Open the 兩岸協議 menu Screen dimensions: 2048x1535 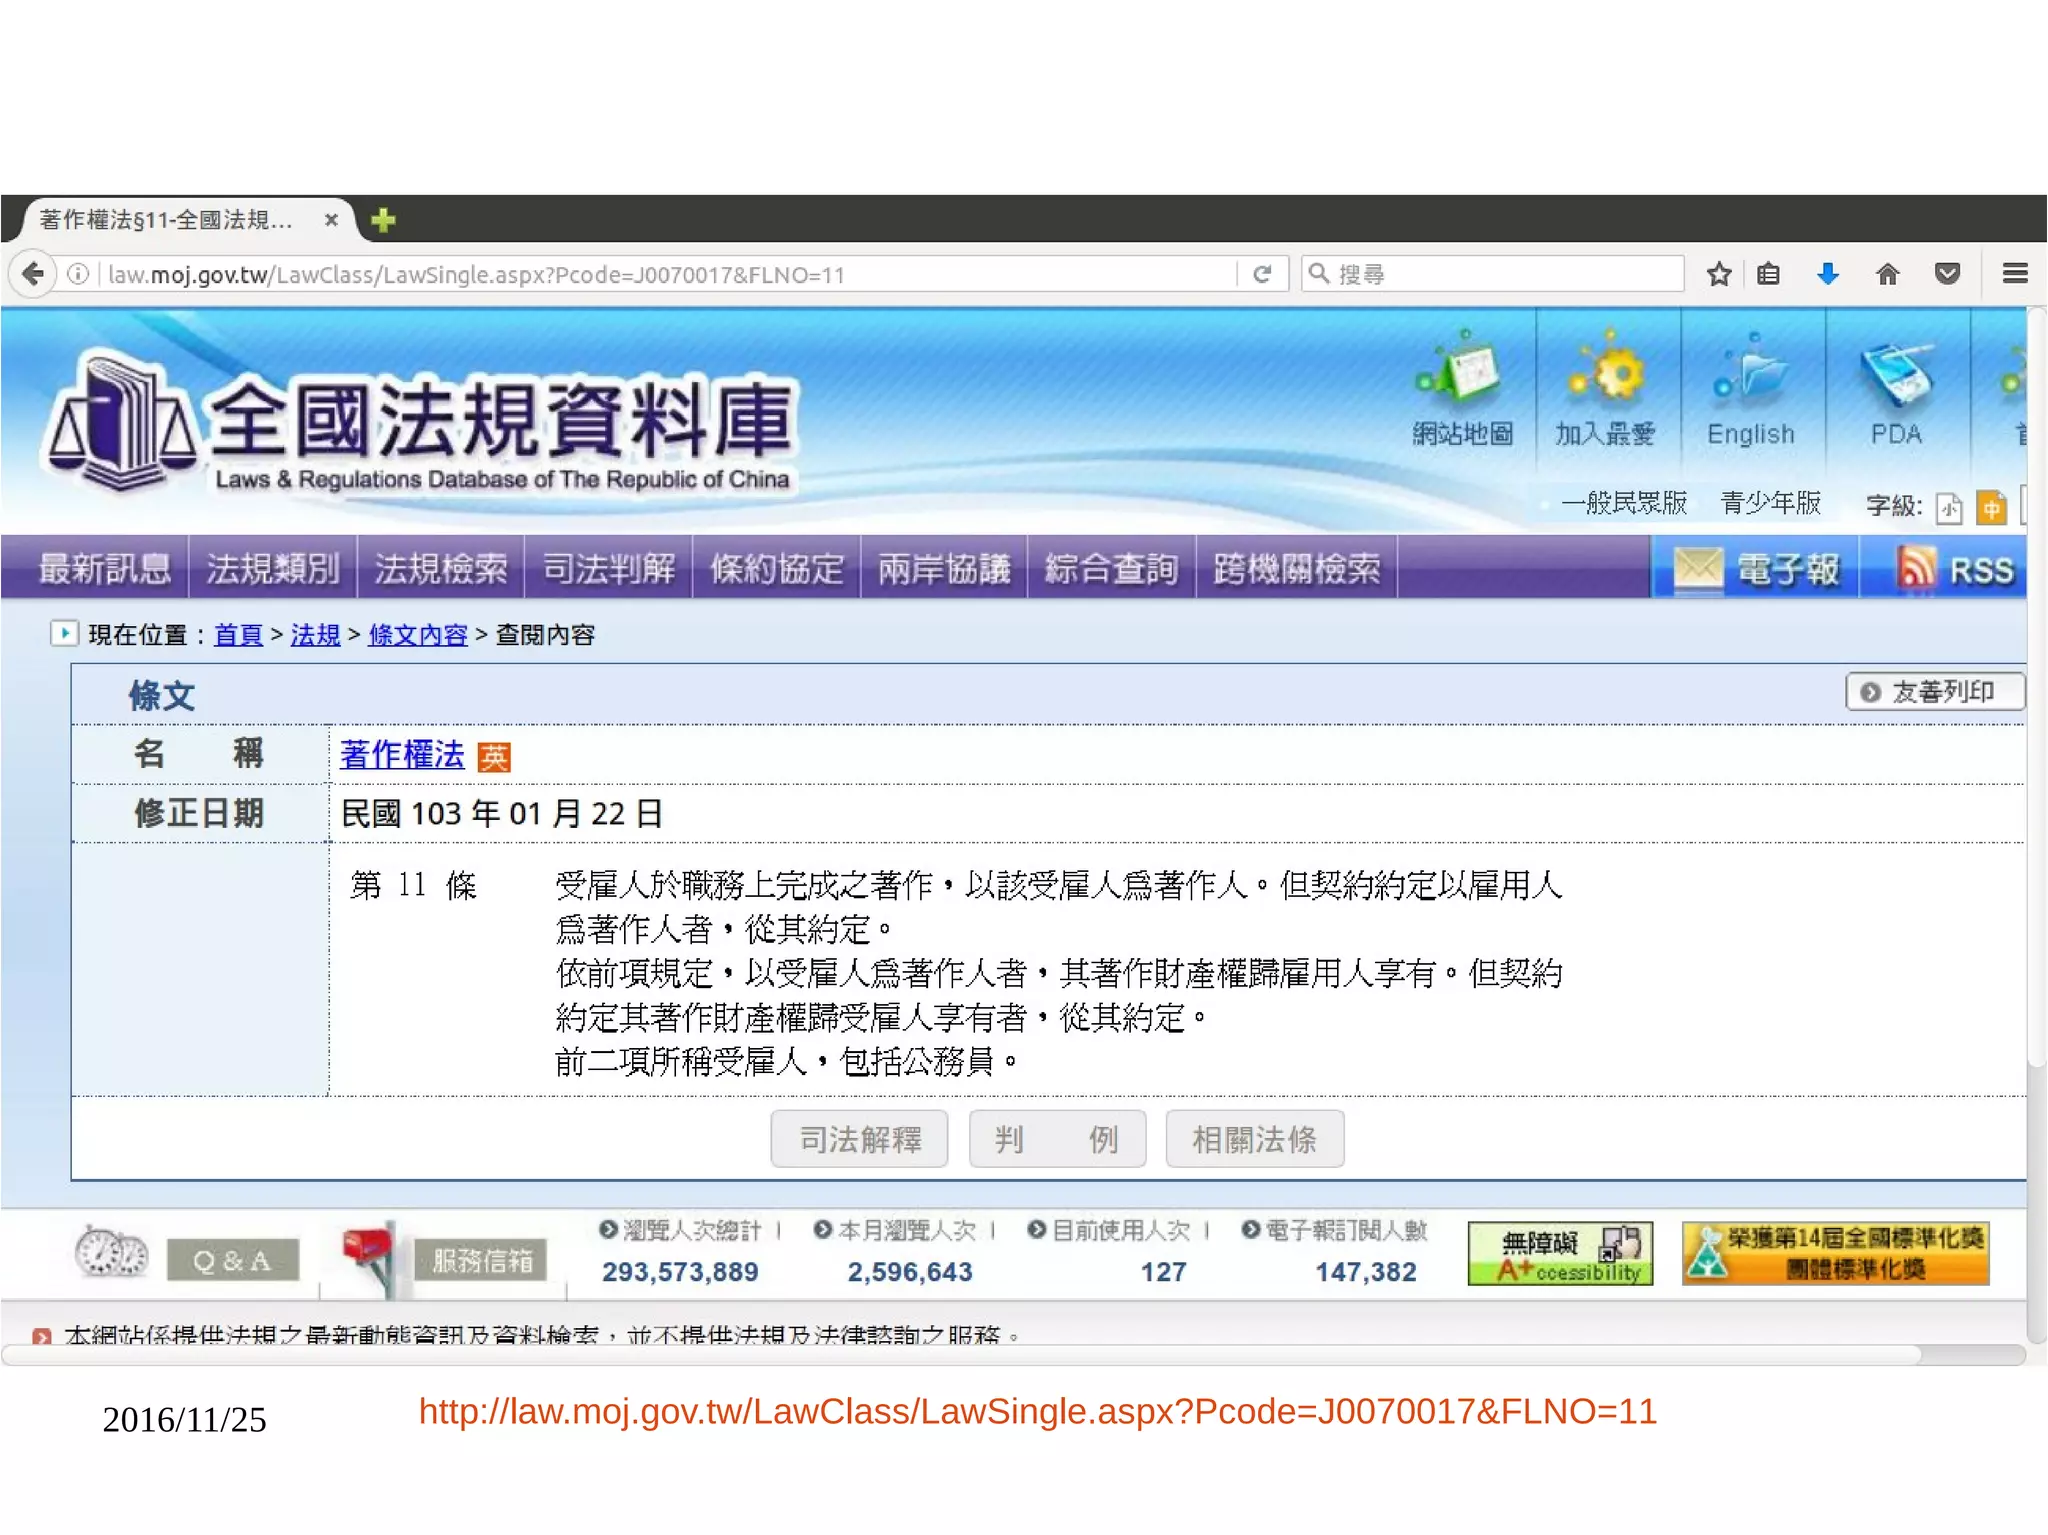point(944,569)
